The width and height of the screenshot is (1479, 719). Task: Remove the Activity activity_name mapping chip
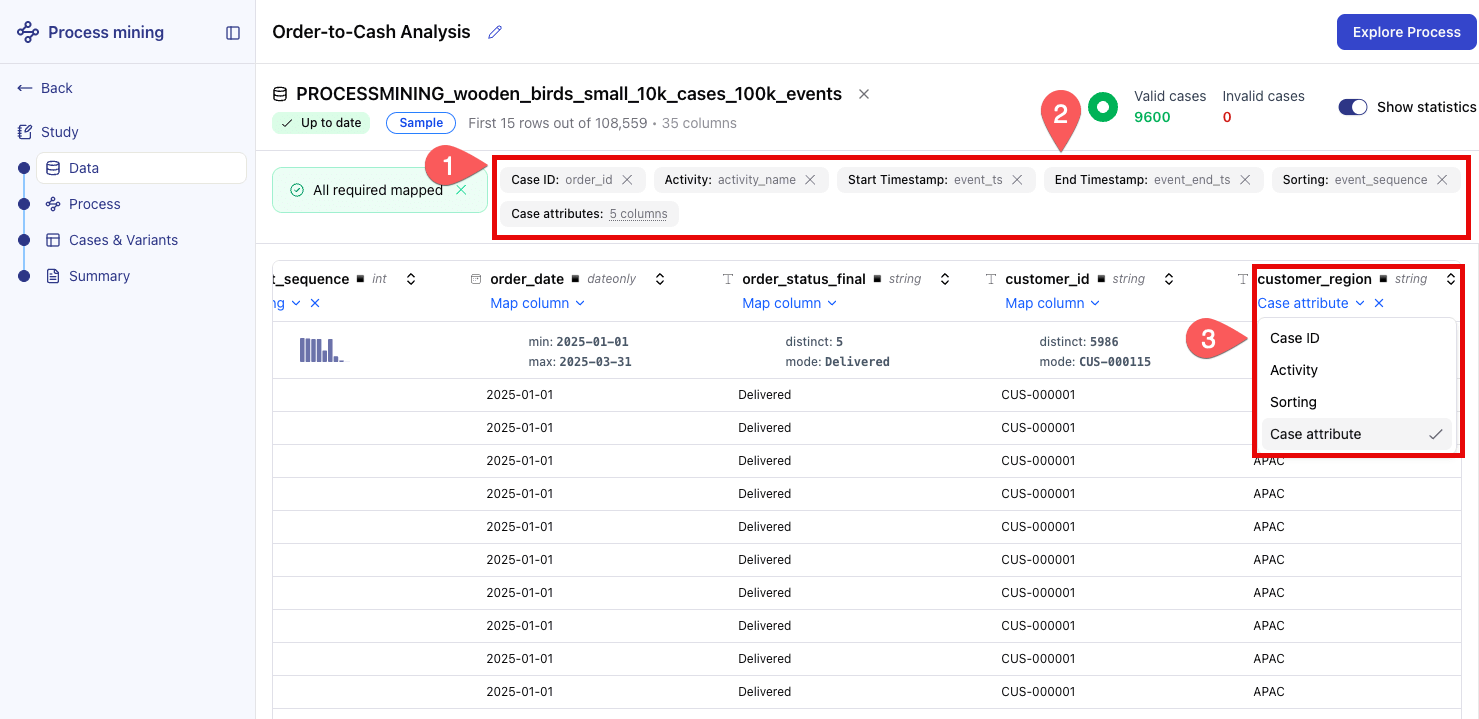810,180
